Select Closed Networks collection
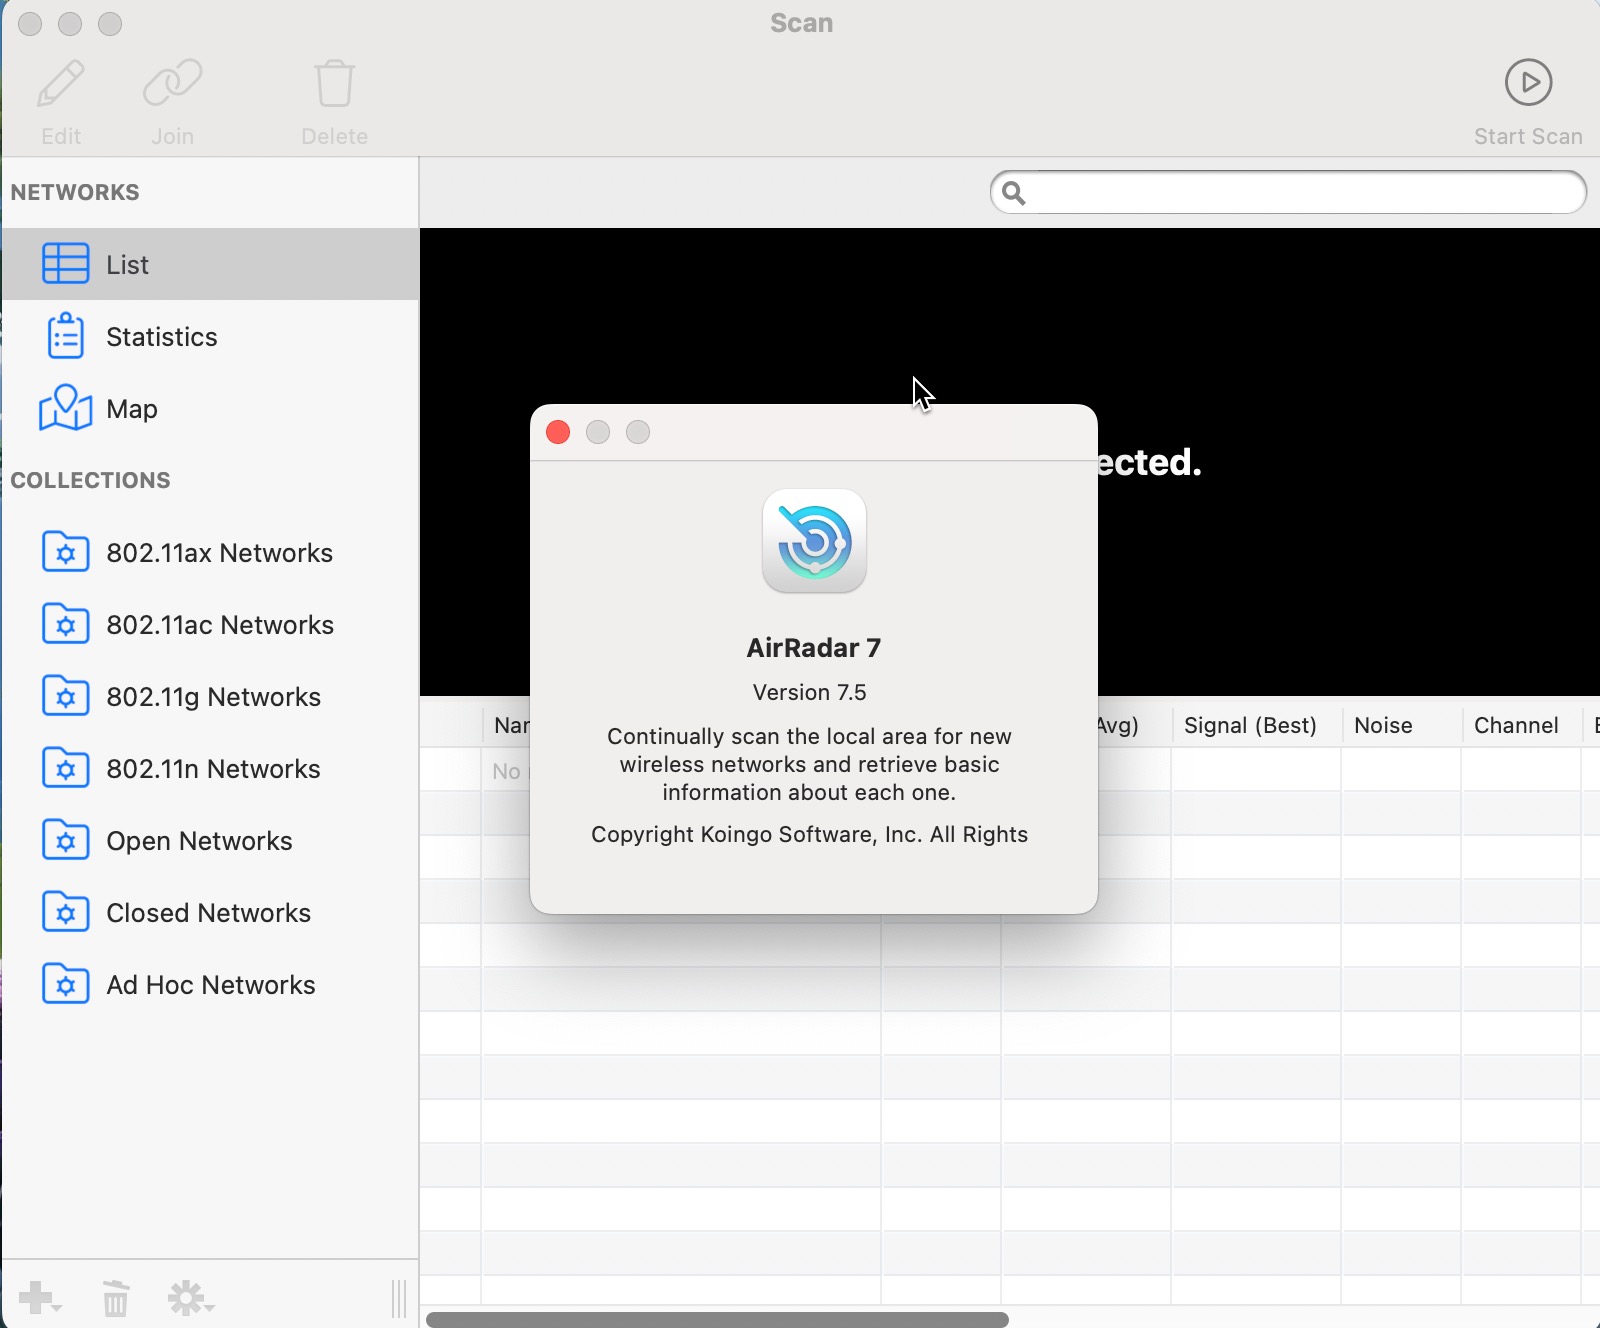Image resolution: width=1600 pixels, height=1328 pixels. pyautogui.click(x=210, y=913)
